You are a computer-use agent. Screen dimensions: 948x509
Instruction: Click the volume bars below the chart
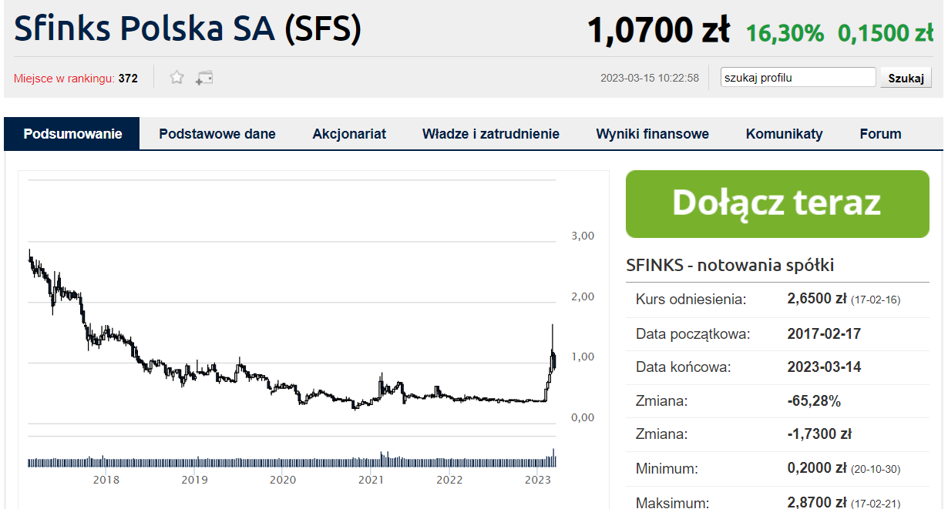[290, 461]
